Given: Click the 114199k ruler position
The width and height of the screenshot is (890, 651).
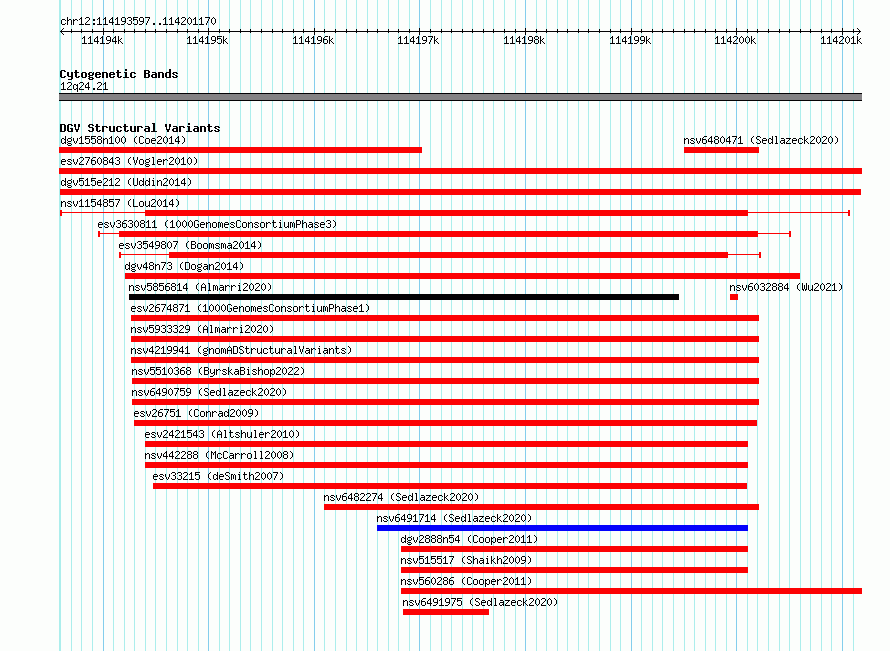Looking at the screenshot, I should pos(630,40).
